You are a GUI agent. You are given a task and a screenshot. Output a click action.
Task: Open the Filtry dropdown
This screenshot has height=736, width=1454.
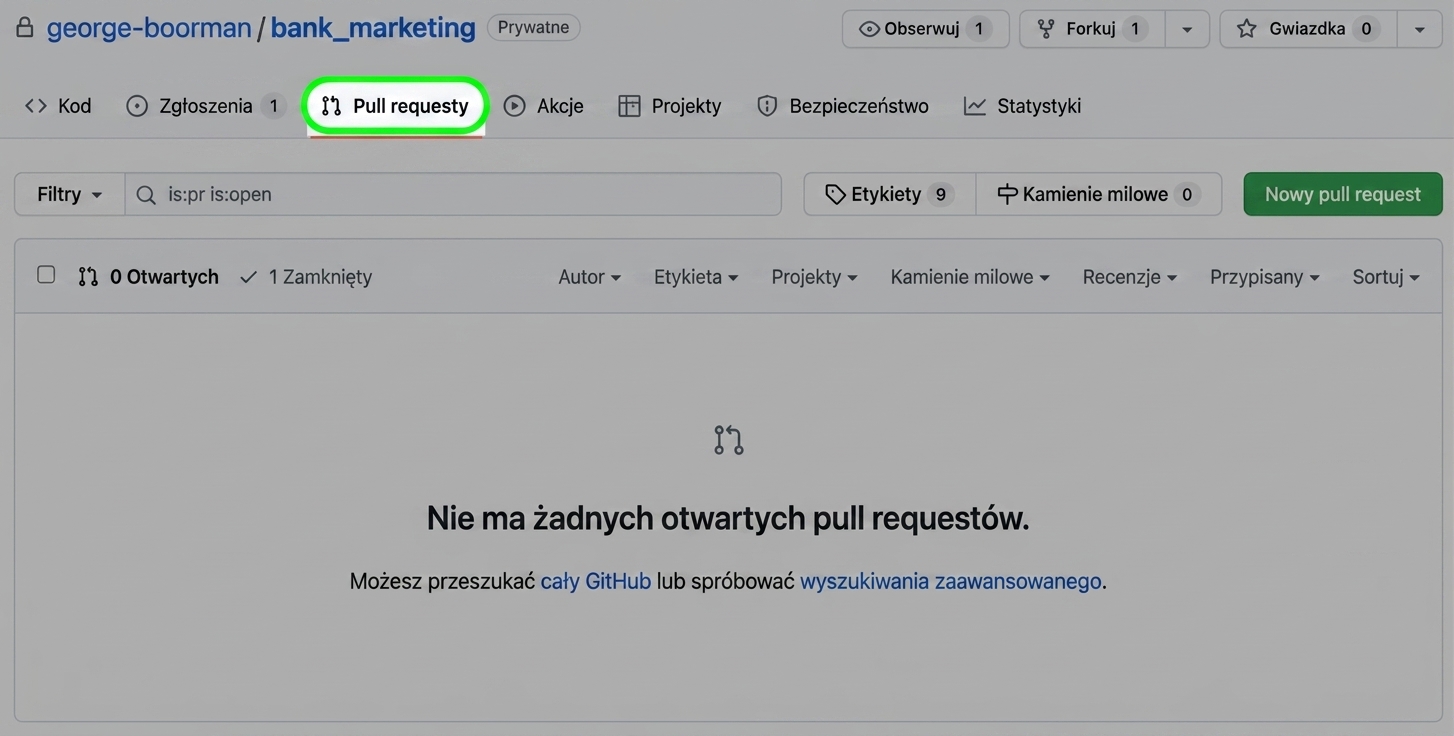point(69,194)
